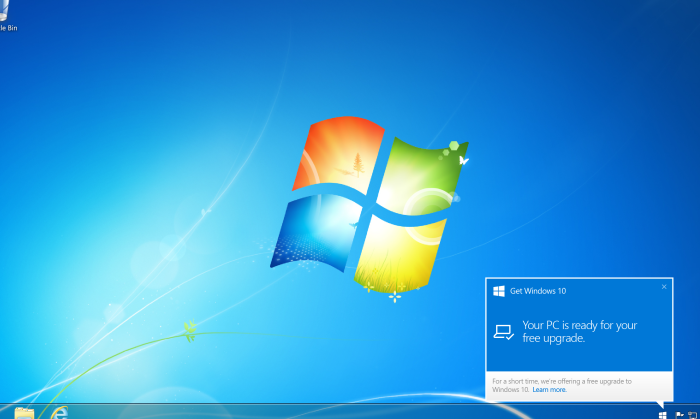Click the "For a short time" footer text
Screen dimensions: 700x419
562,386
